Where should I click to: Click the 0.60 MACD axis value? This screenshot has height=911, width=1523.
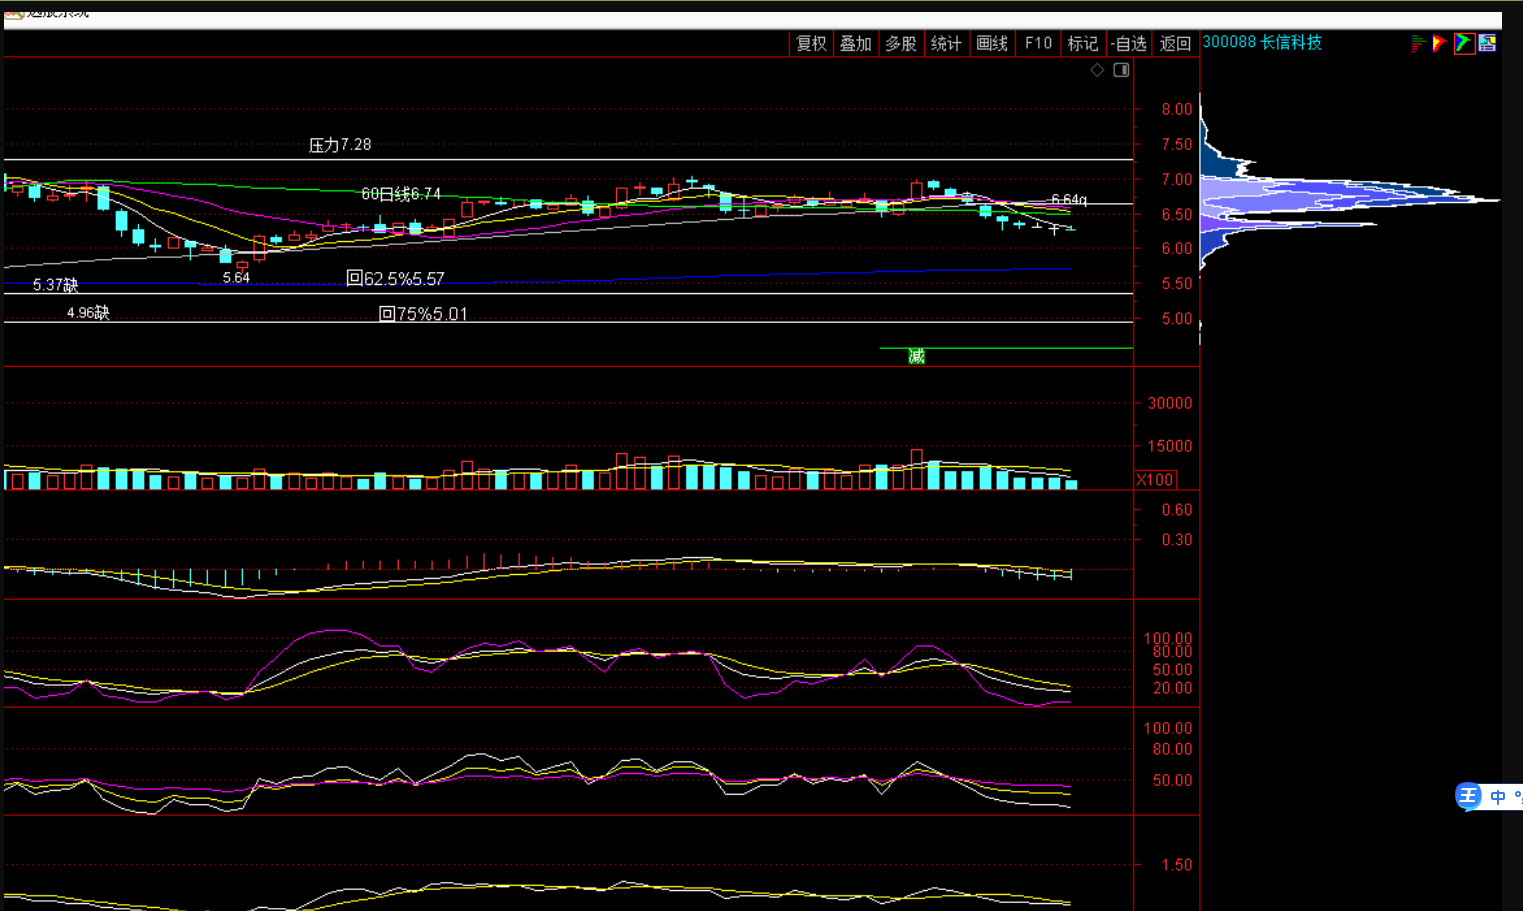pos(1176,510)
